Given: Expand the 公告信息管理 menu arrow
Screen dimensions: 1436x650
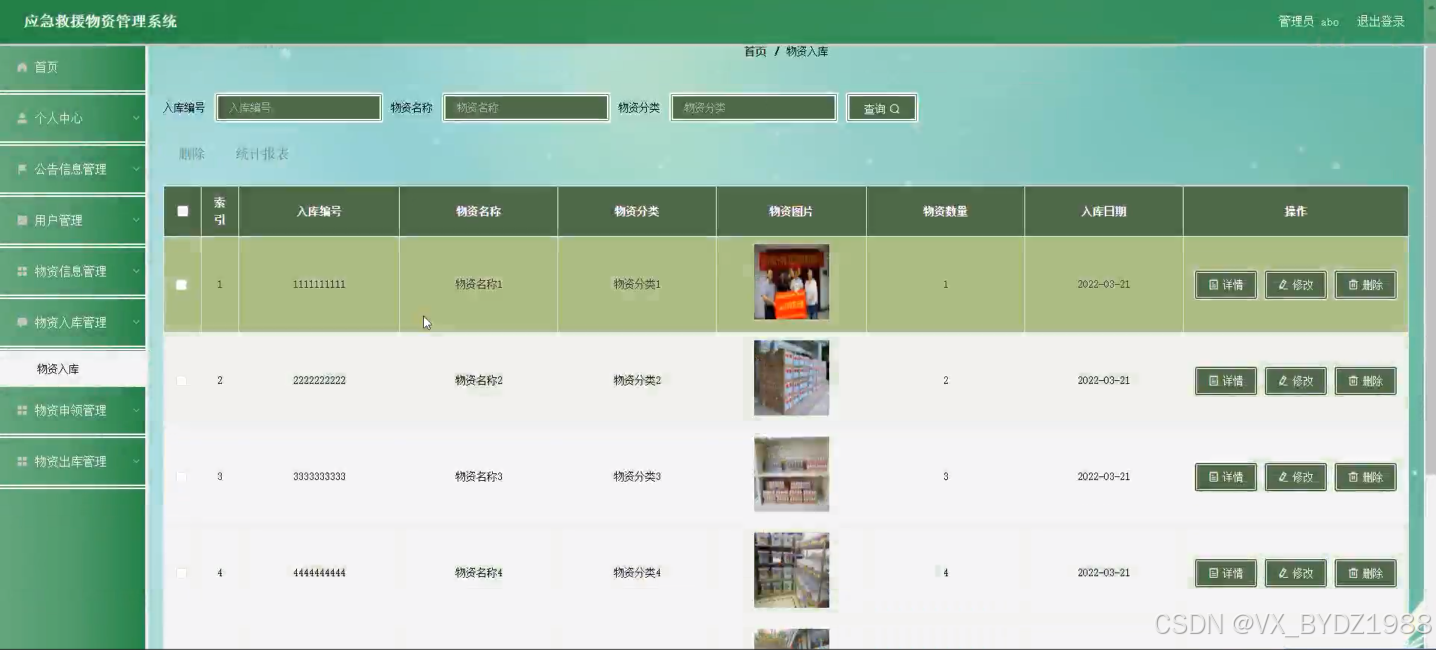Looking at the screenshot, I should pos(136,169).
